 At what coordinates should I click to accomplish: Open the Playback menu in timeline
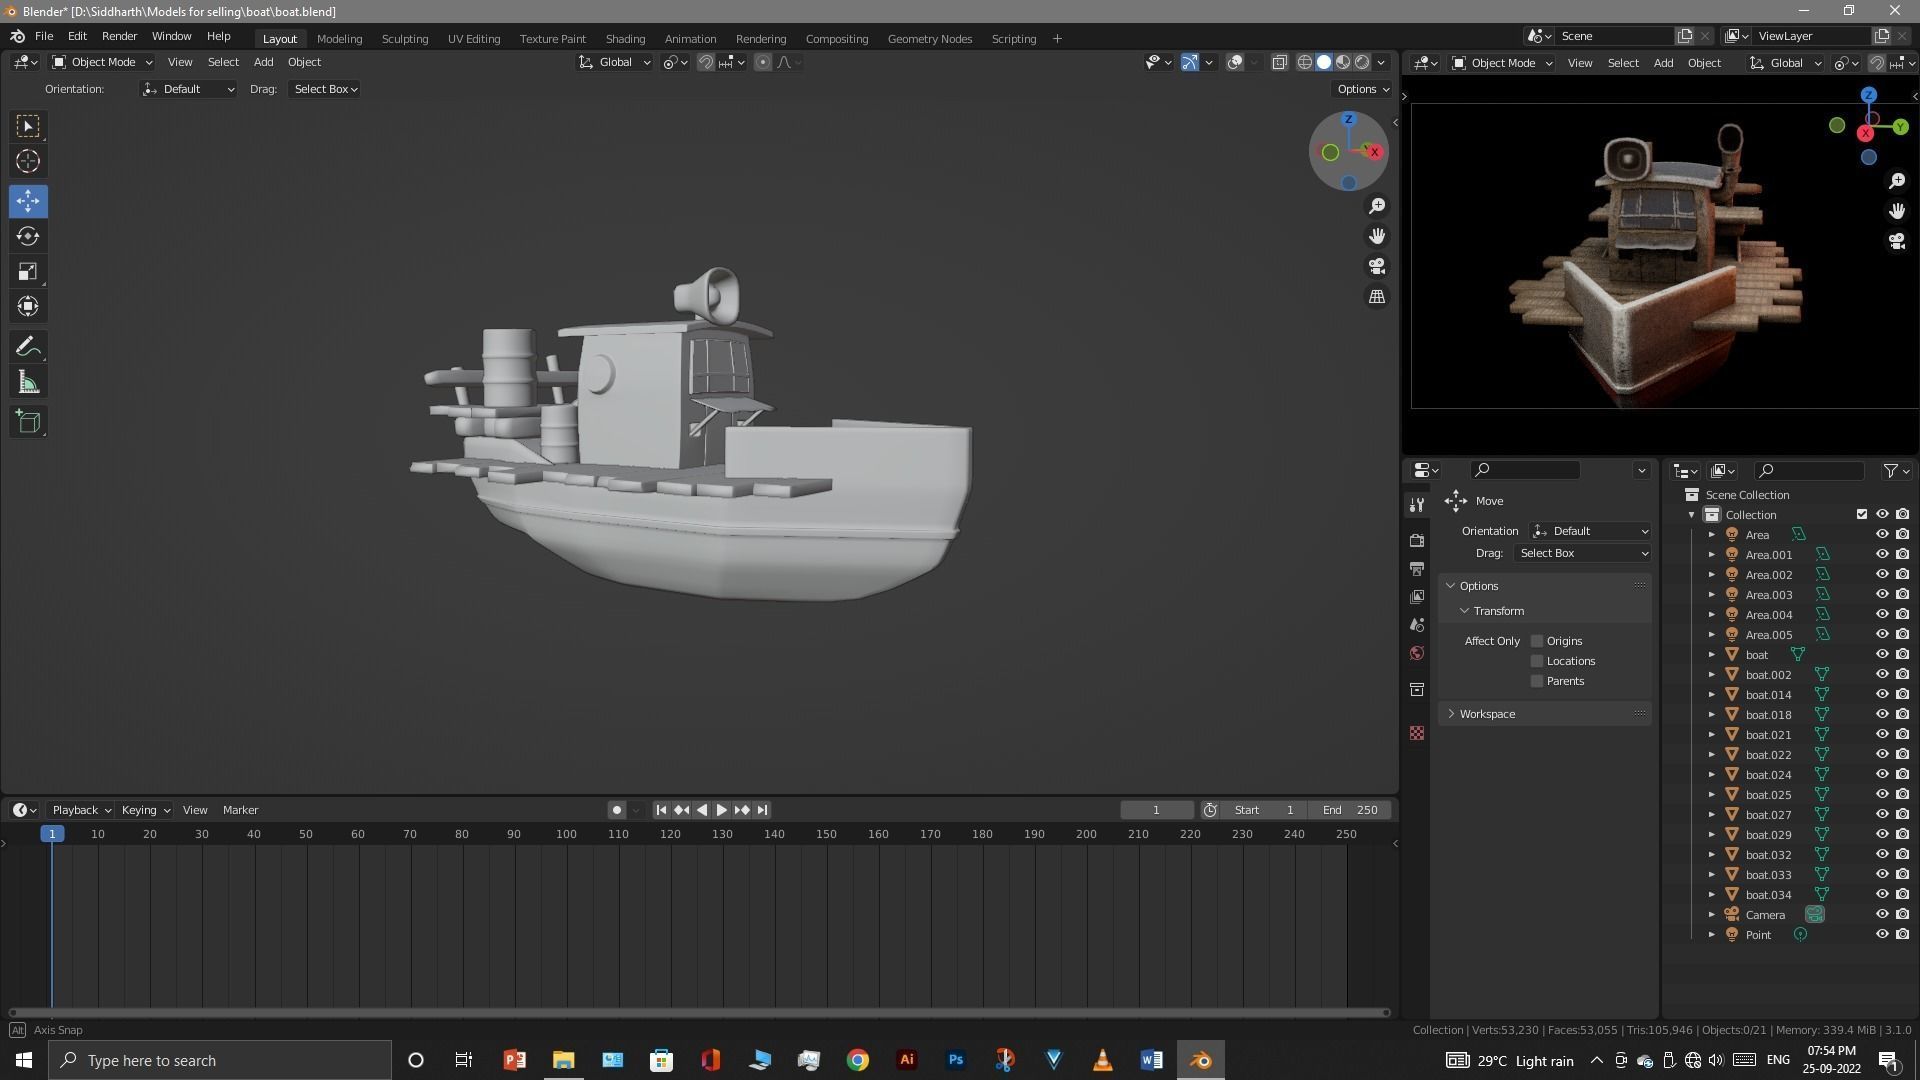[x=81, y=810]
